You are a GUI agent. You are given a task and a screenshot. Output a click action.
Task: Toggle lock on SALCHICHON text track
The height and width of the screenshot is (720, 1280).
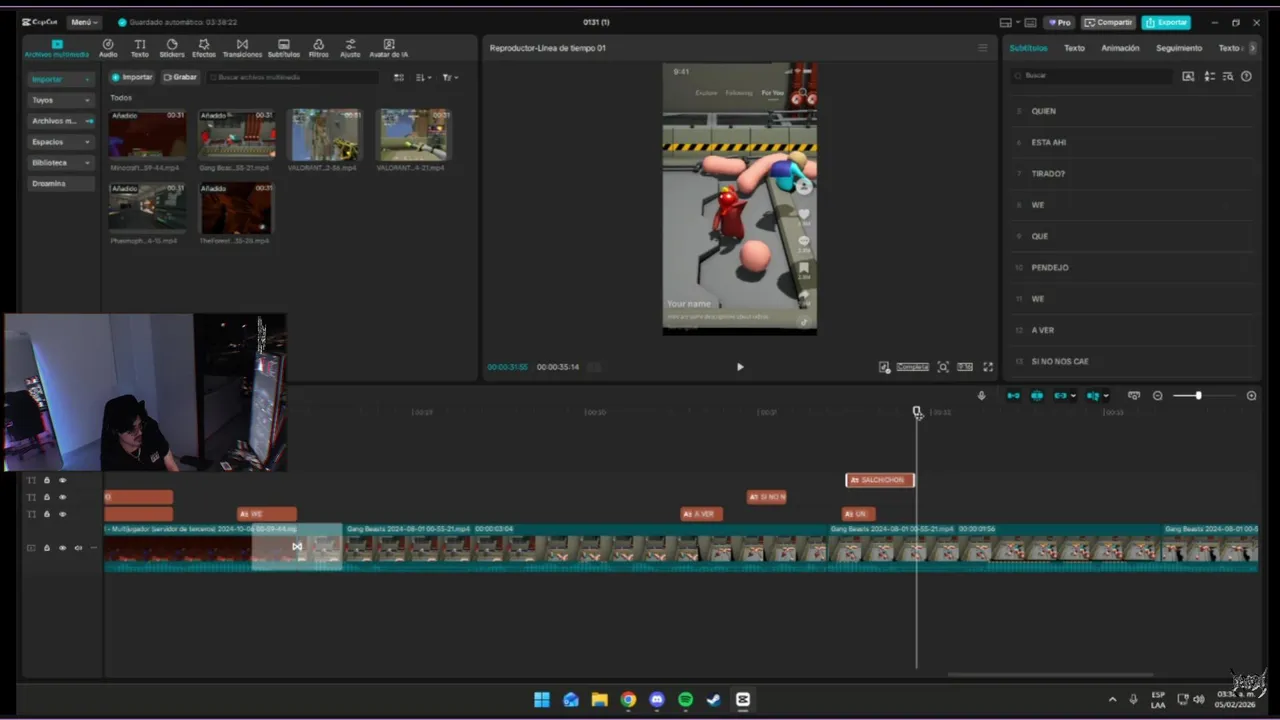pos(46,480)
